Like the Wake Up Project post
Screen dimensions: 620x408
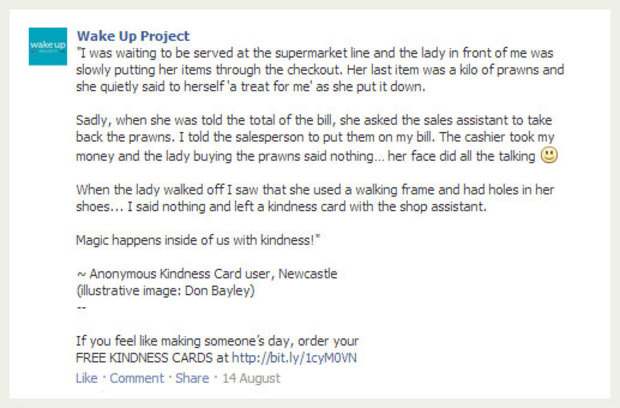(86, 378)
